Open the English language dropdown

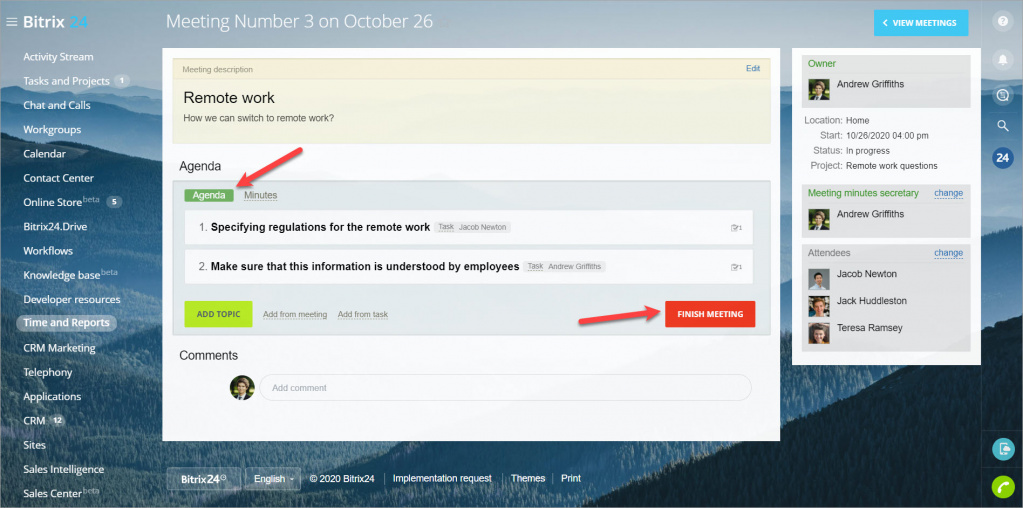click(x=273, y=479)
